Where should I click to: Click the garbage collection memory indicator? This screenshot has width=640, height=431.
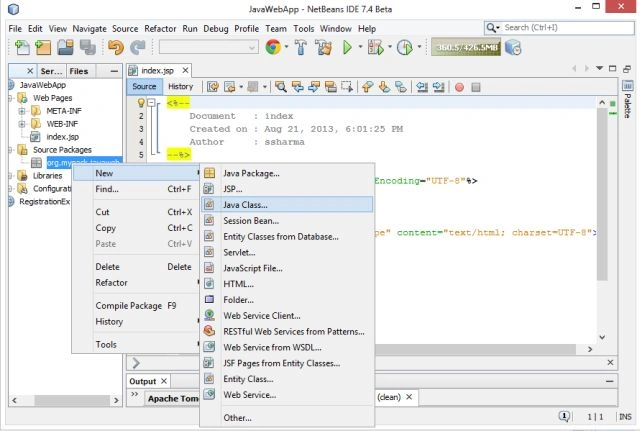tap(466, 47)
